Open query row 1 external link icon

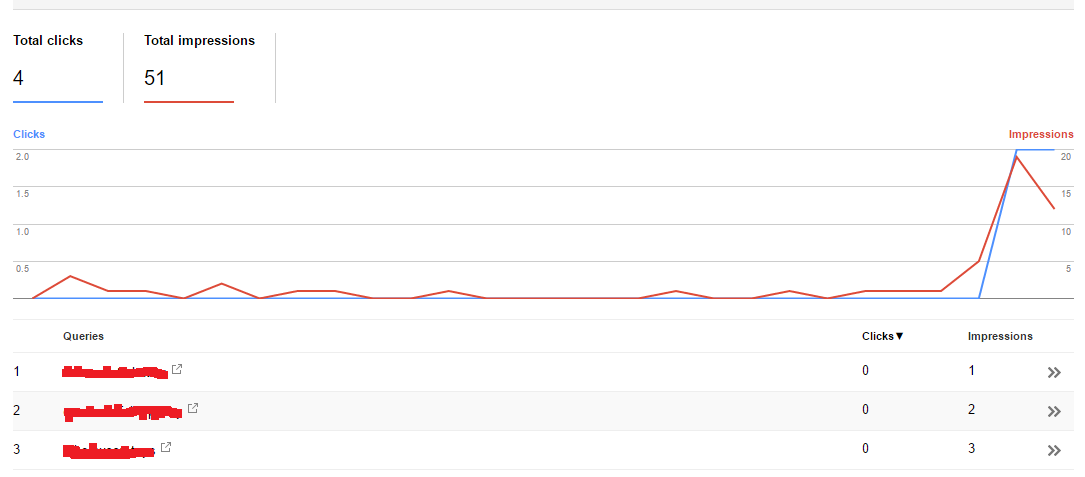[177, 369]
